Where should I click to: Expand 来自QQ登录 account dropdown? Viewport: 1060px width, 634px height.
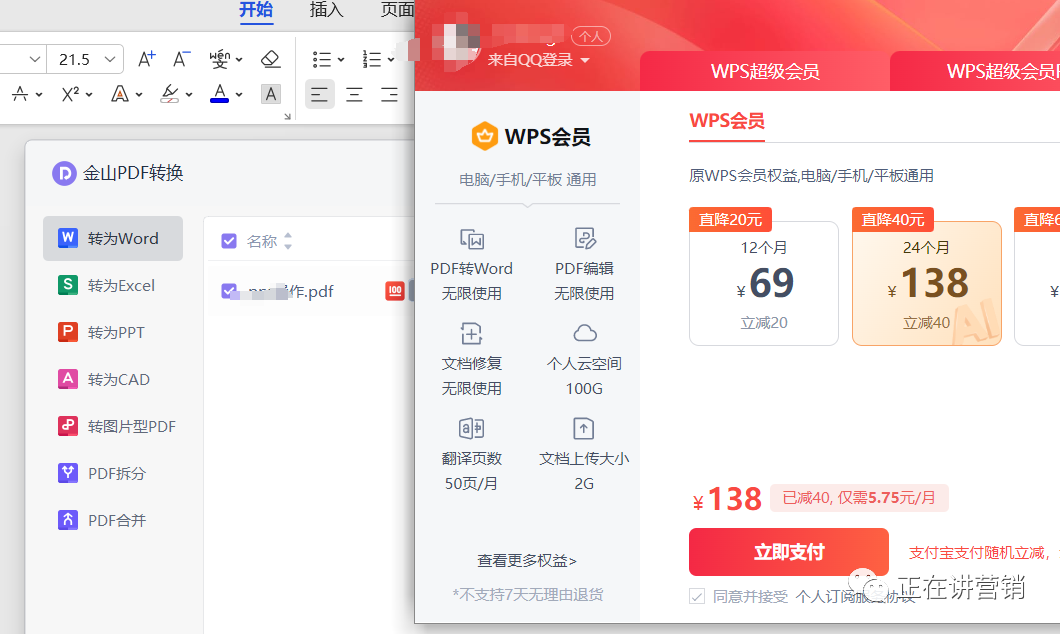(x=585, y=60)
